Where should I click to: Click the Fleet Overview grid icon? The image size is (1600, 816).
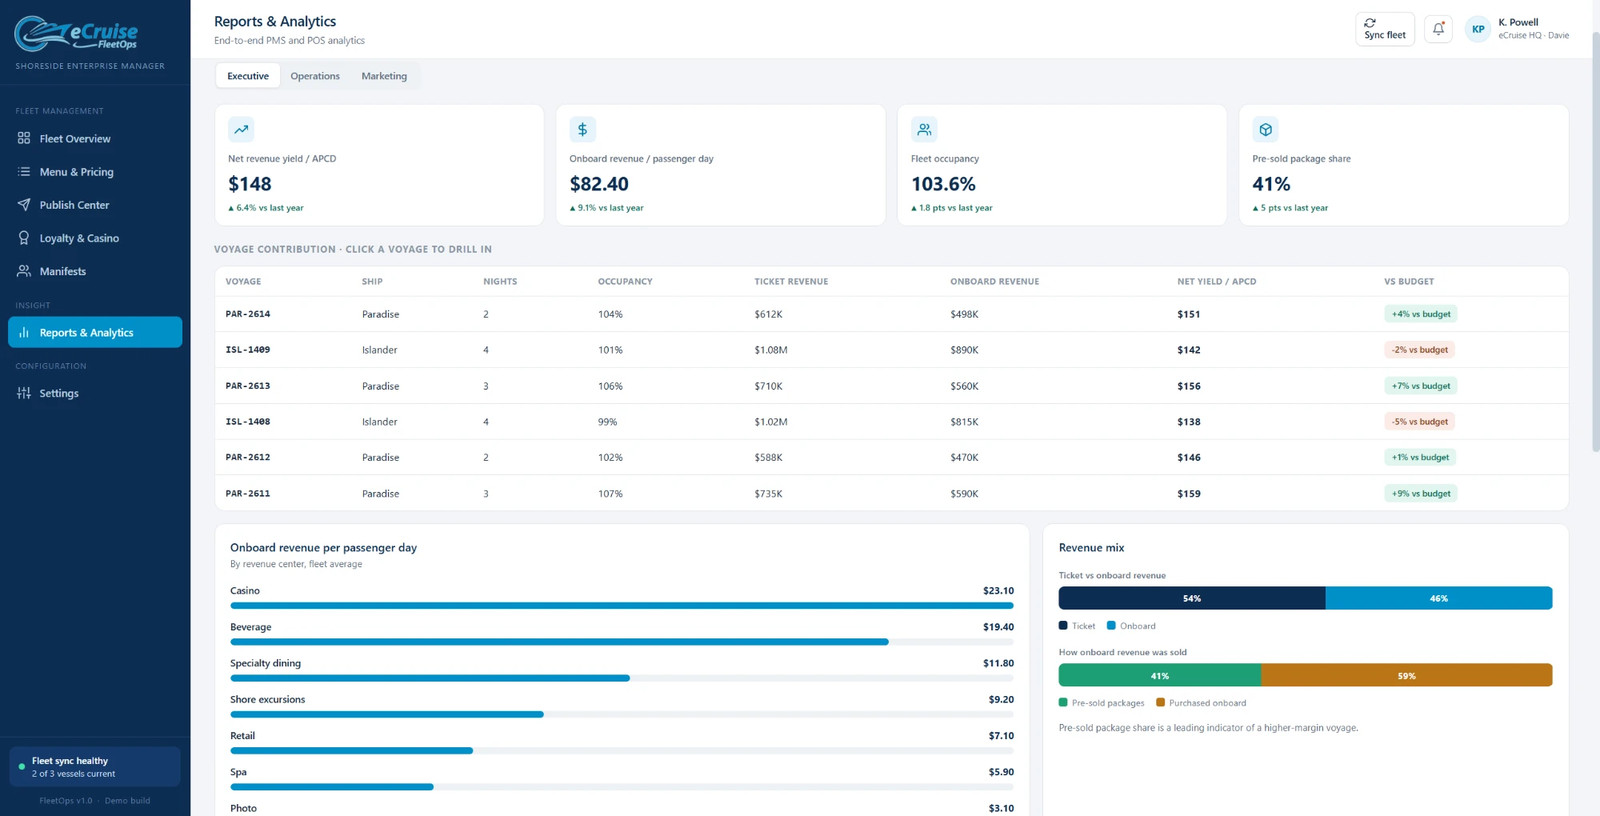tap(24, 138)
